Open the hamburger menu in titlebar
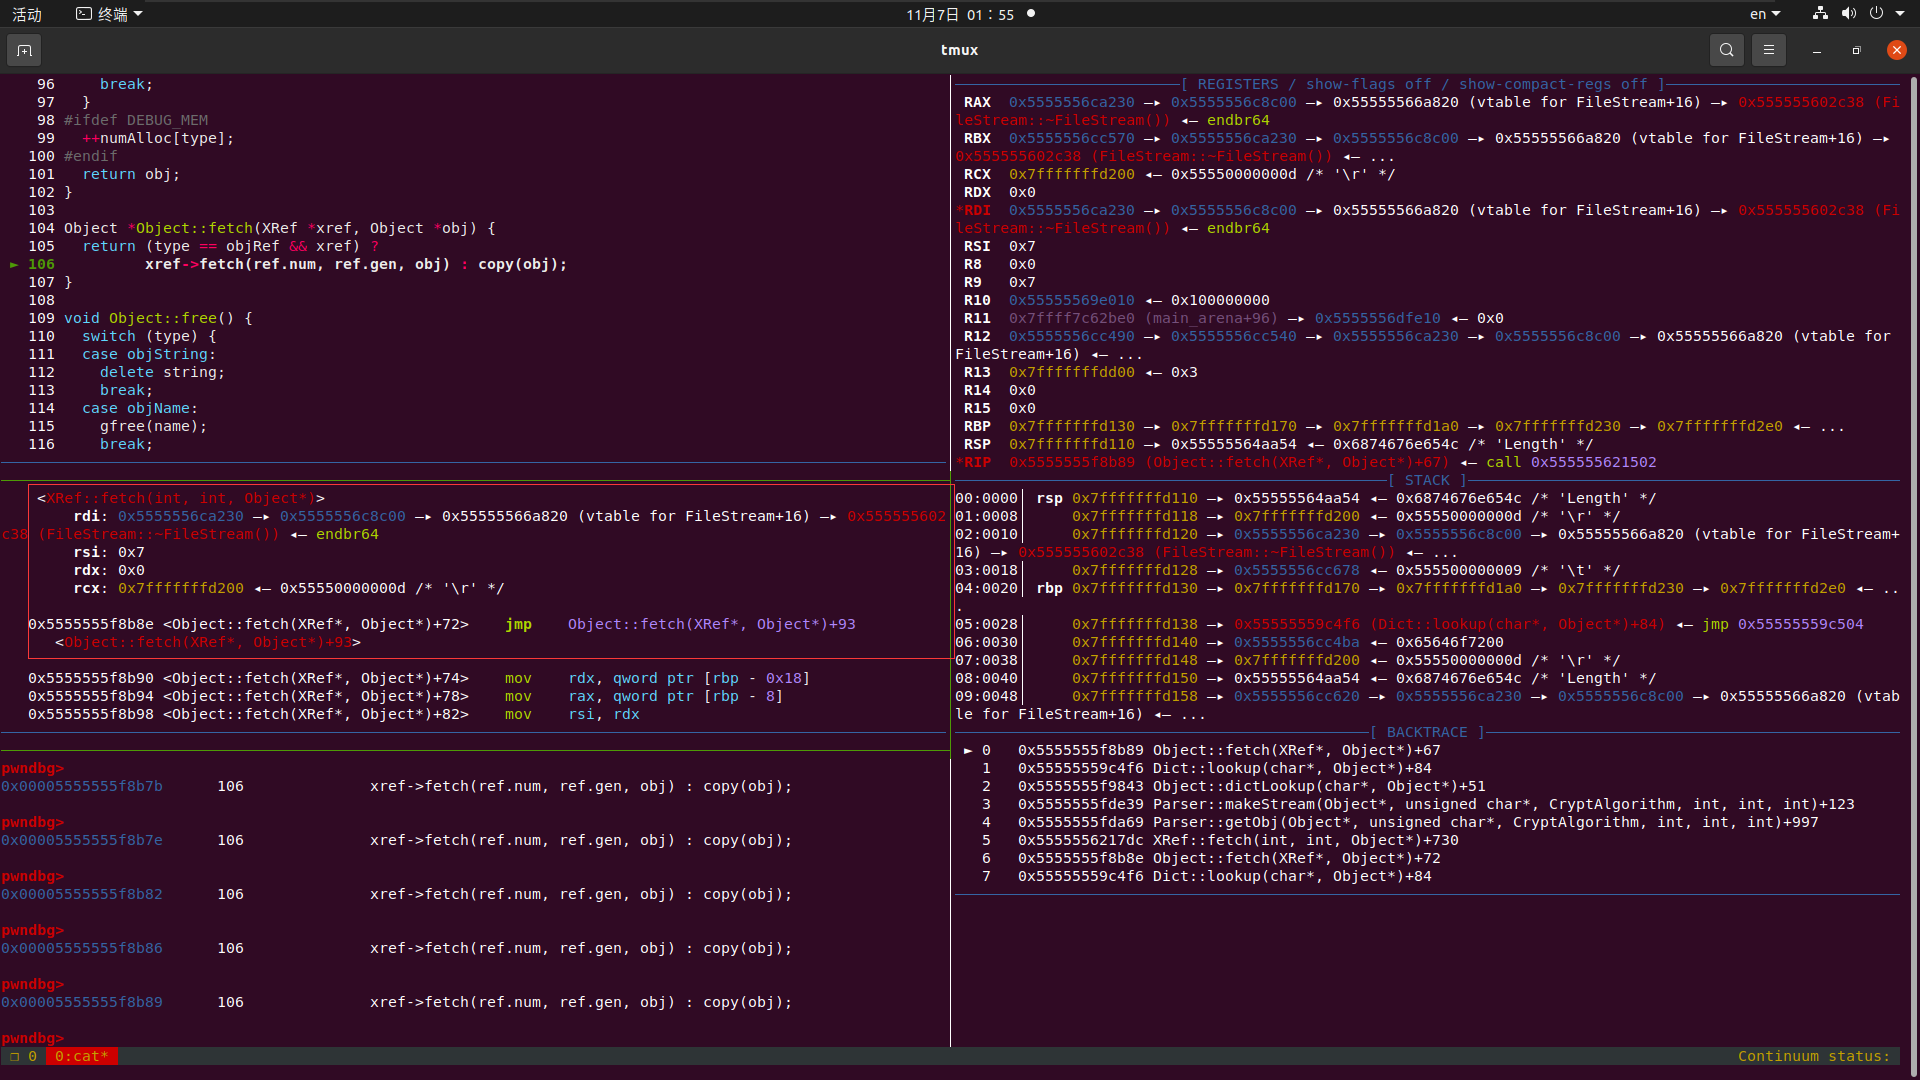Viewport: 1920px width, 1080px height. 1768,50
